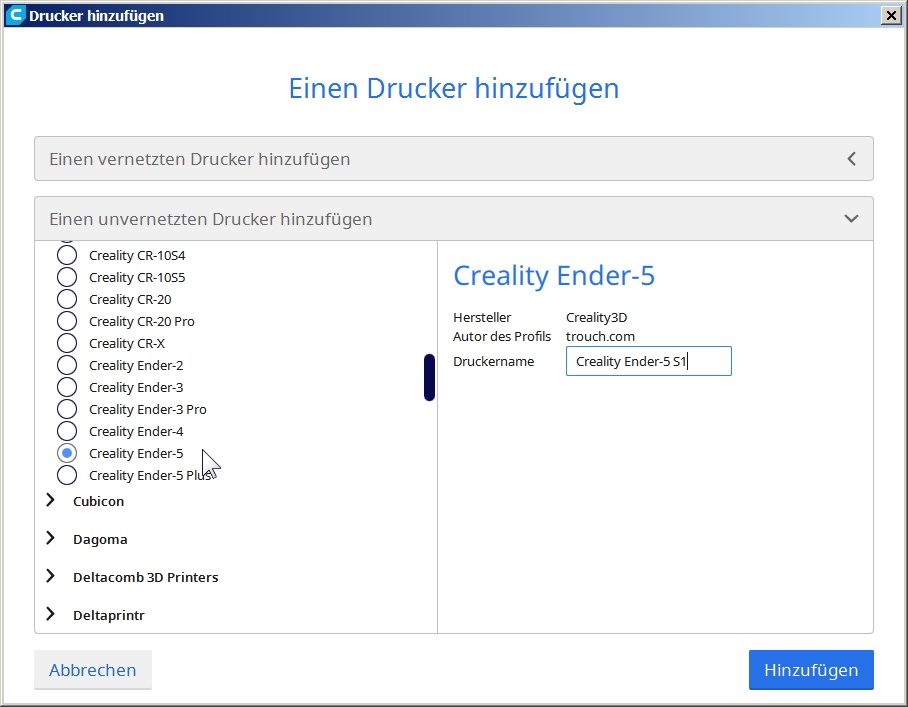Expand the Dagoma manufacturer group
The width and height of the screenshot is (908, 707).
[50, 539]
